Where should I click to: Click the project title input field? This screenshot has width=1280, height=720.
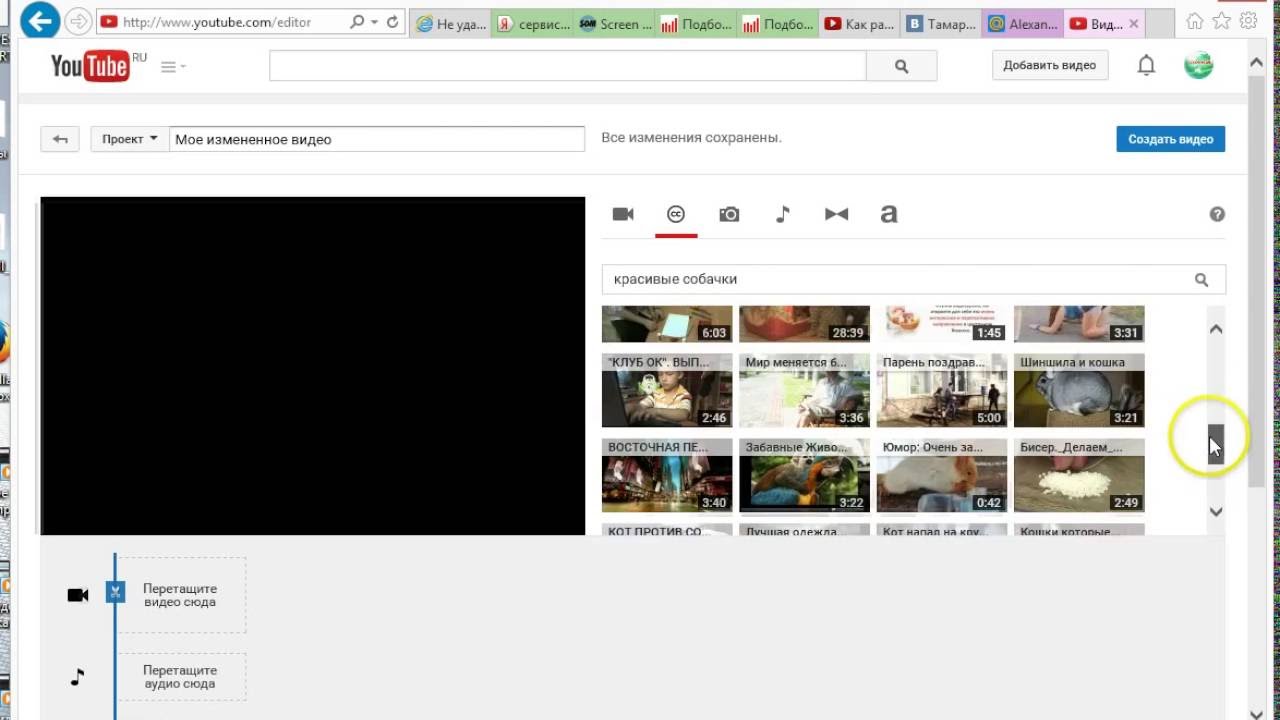click(377, 139)
